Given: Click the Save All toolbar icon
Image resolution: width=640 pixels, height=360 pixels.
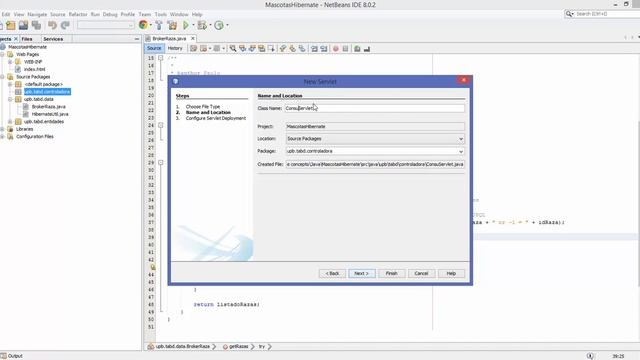Looking at the screenshot, I should (36, 25).
